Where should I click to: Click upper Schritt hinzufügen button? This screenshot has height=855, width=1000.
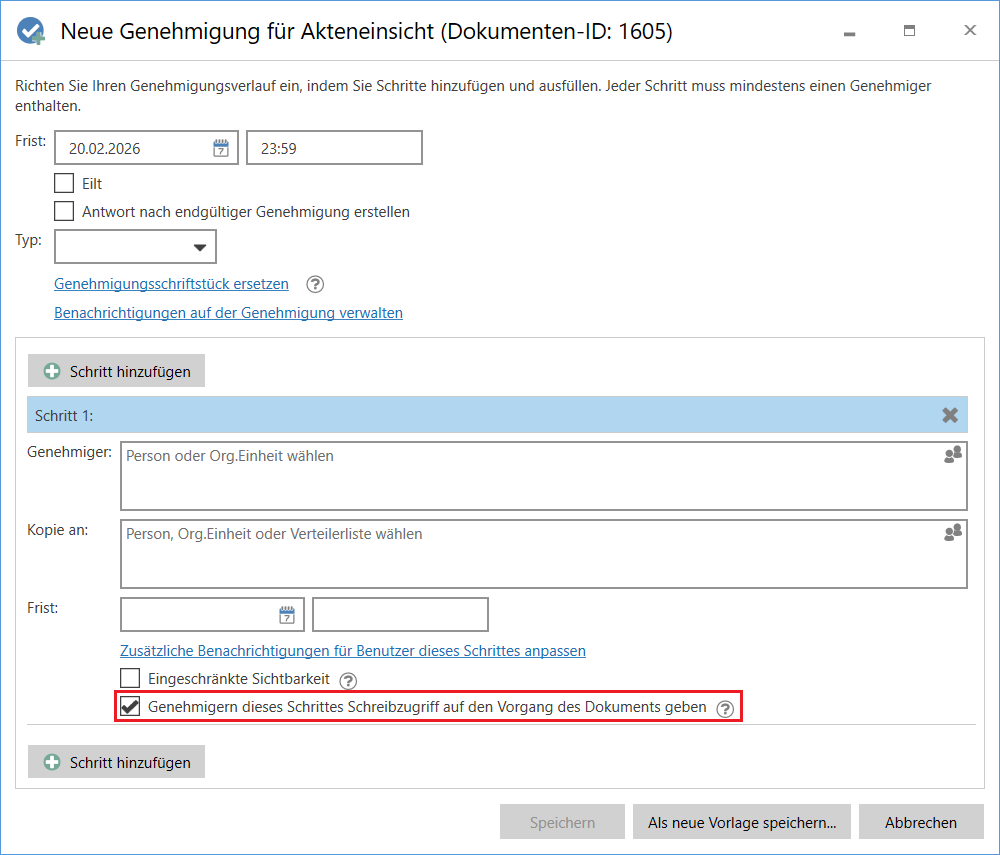click(116, 371)
